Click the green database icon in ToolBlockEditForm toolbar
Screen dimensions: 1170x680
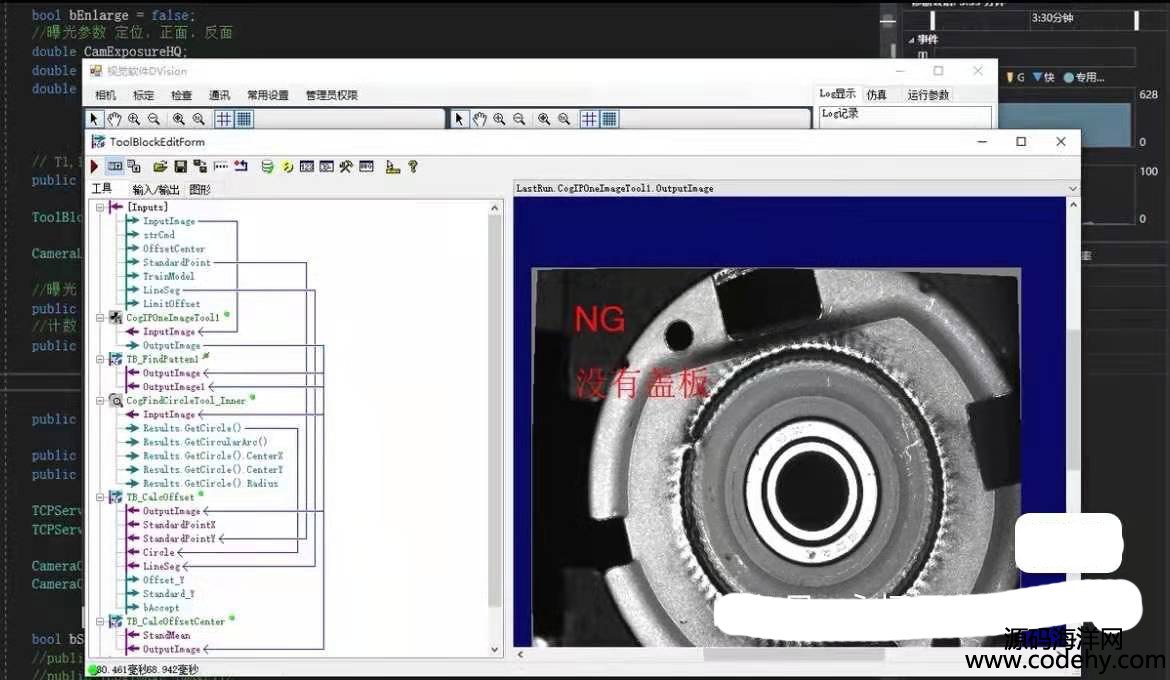coord(266,166)
